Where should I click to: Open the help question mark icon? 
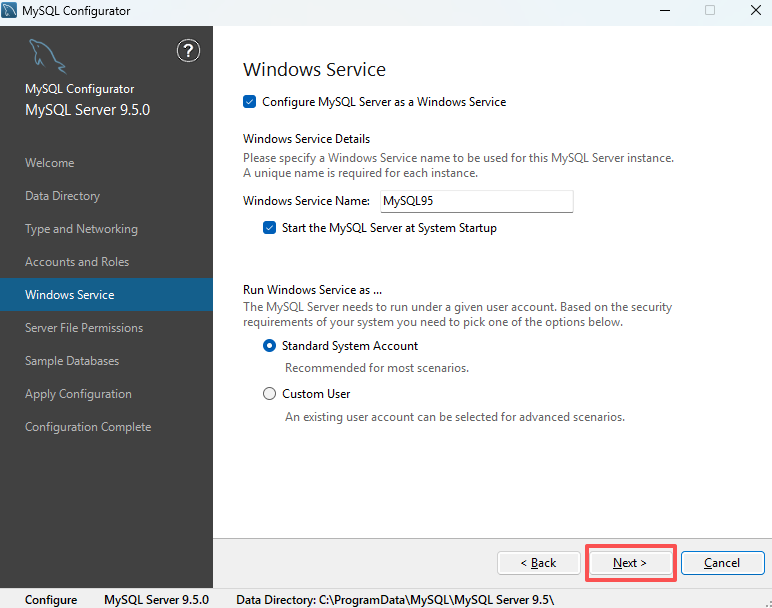[x=188, y=51]
